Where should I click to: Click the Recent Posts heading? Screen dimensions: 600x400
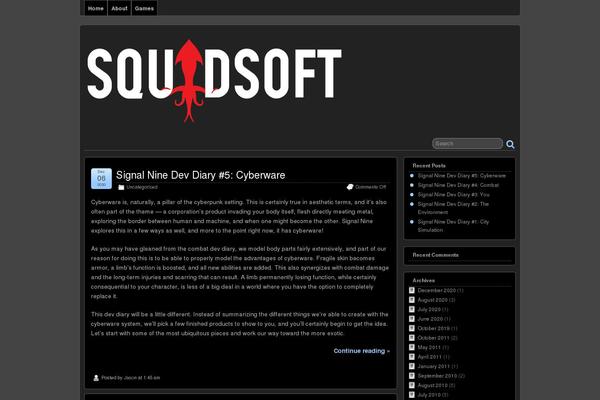[x=429, y=166]
